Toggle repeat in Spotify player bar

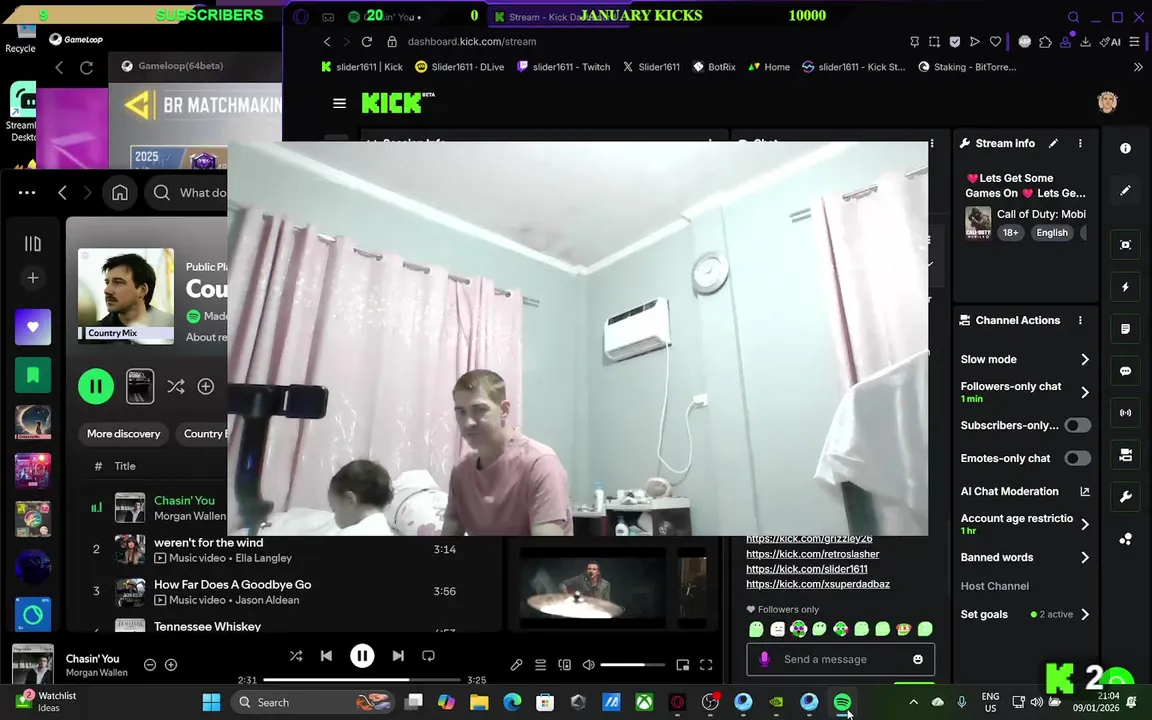(x=428, y=655)
